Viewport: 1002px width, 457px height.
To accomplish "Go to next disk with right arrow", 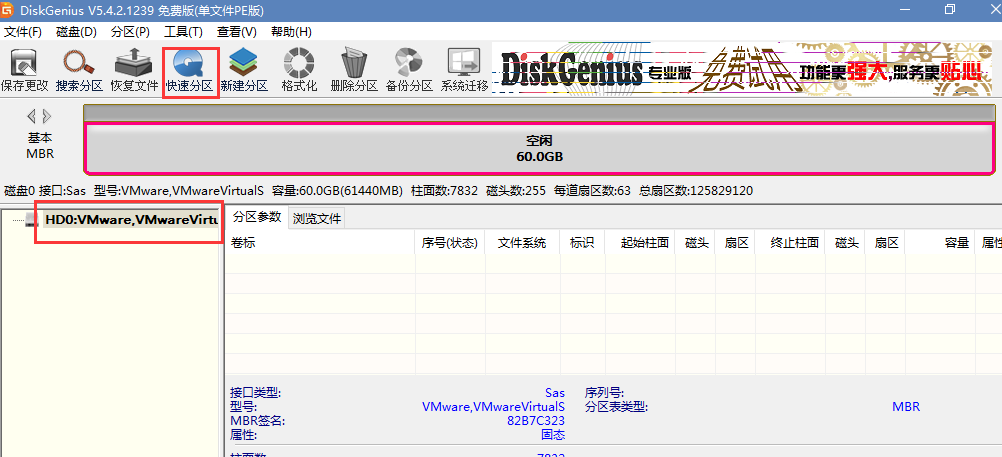I will click(x=47, y=116).
